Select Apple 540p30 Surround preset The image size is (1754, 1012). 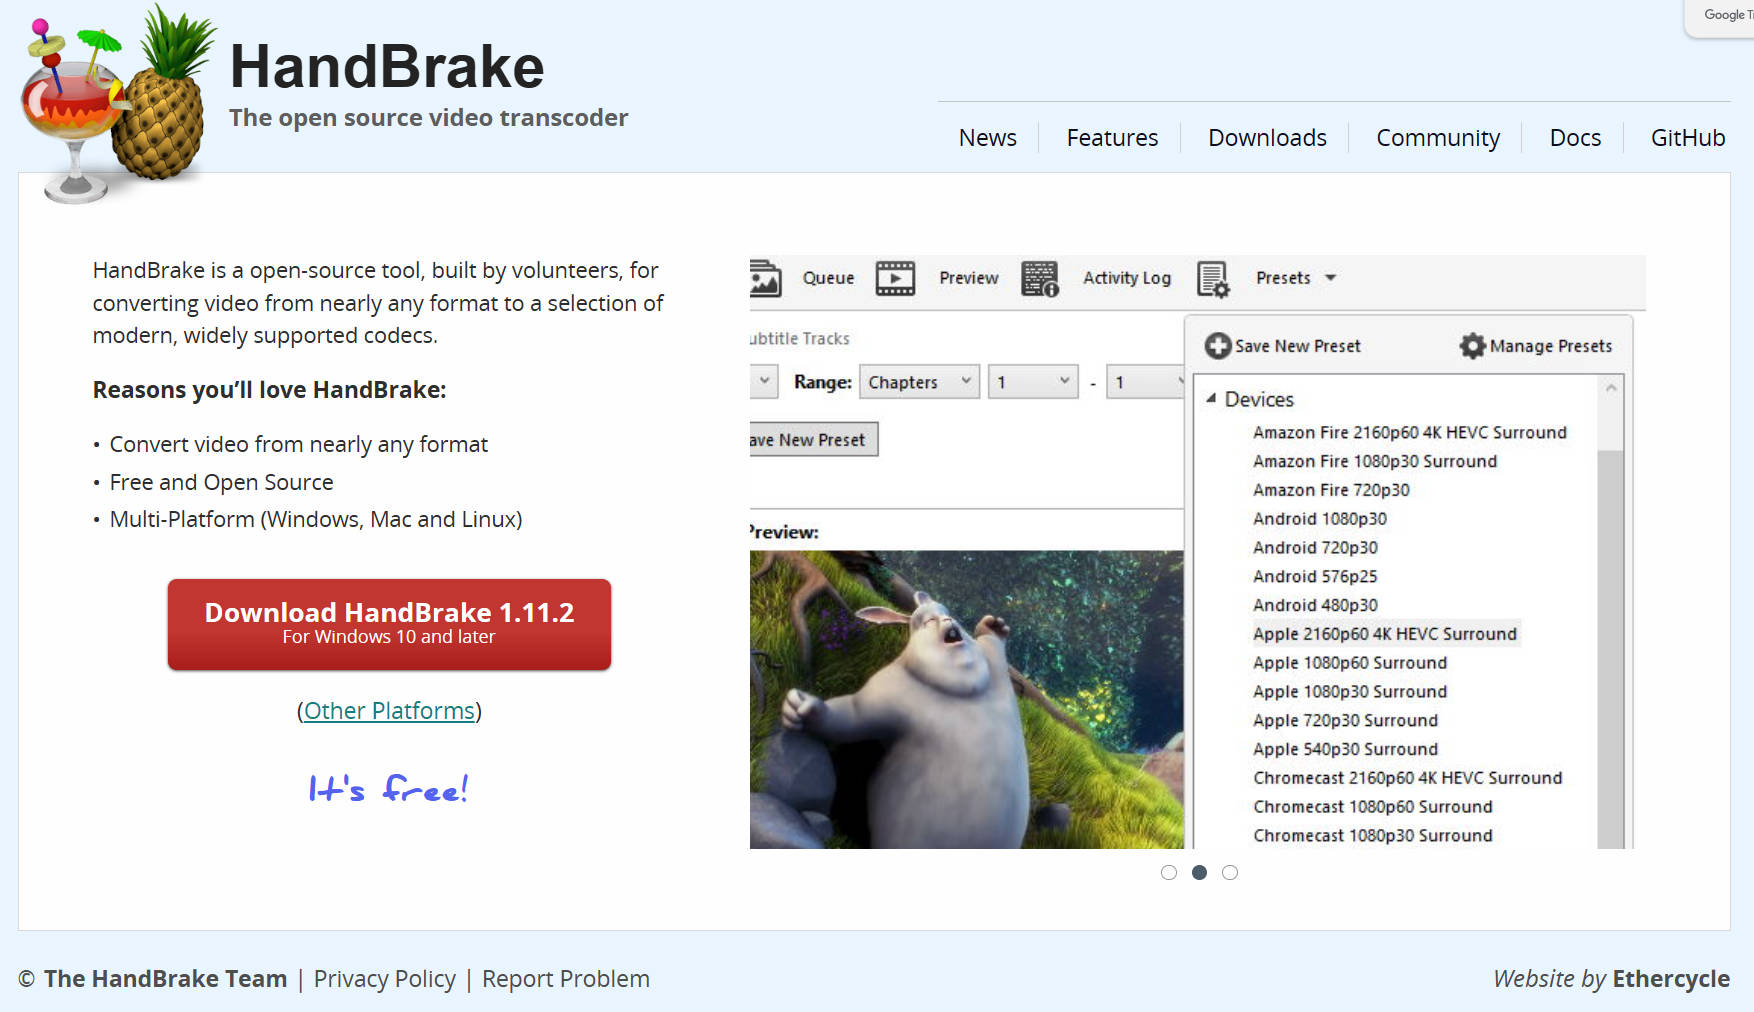pyautogui.click(x=1345, y=750)
